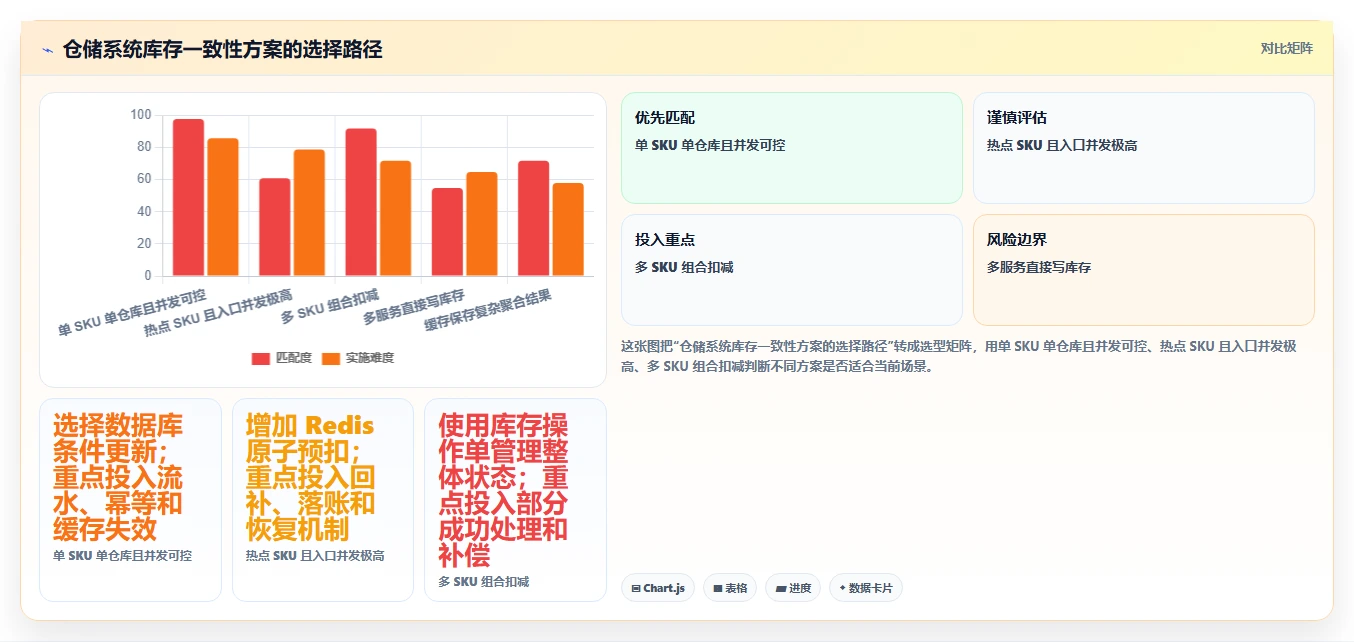Click the title 仓储系统库存一致性方案的选择路径
The height and width of the screenshot is (642, 1354).
click(x=223, y=50)
